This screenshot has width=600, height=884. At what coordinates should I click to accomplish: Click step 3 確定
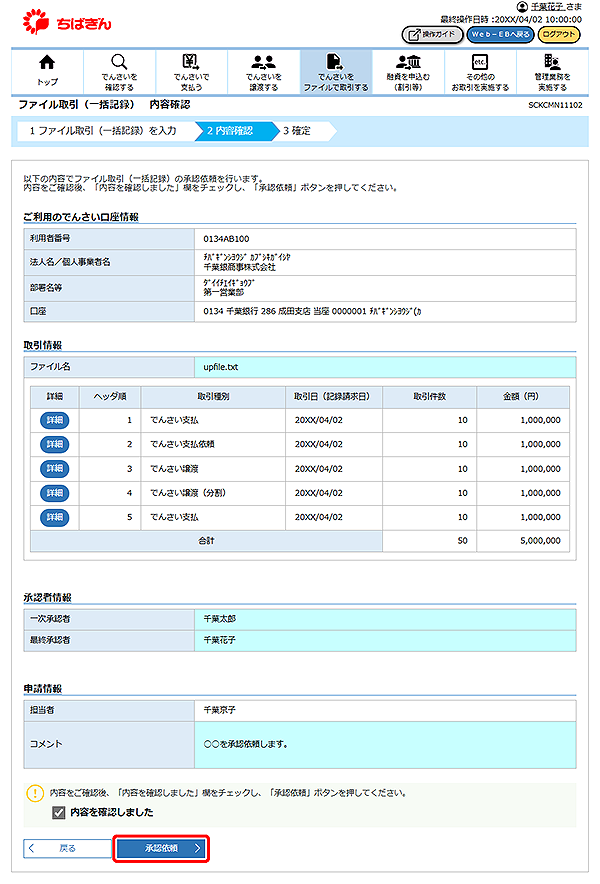pyautogui.click(x=297, y=131)
